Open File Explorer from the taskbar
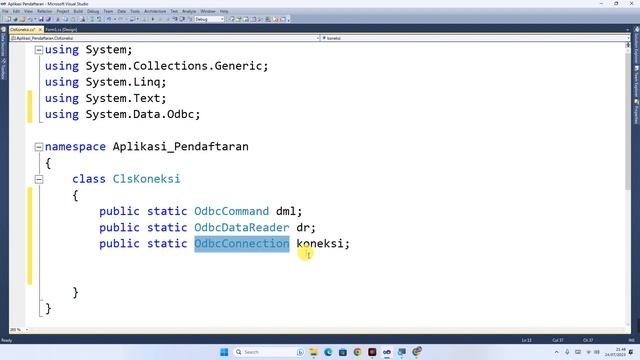This screenshot has height=360, width=640. click(313, 352)
